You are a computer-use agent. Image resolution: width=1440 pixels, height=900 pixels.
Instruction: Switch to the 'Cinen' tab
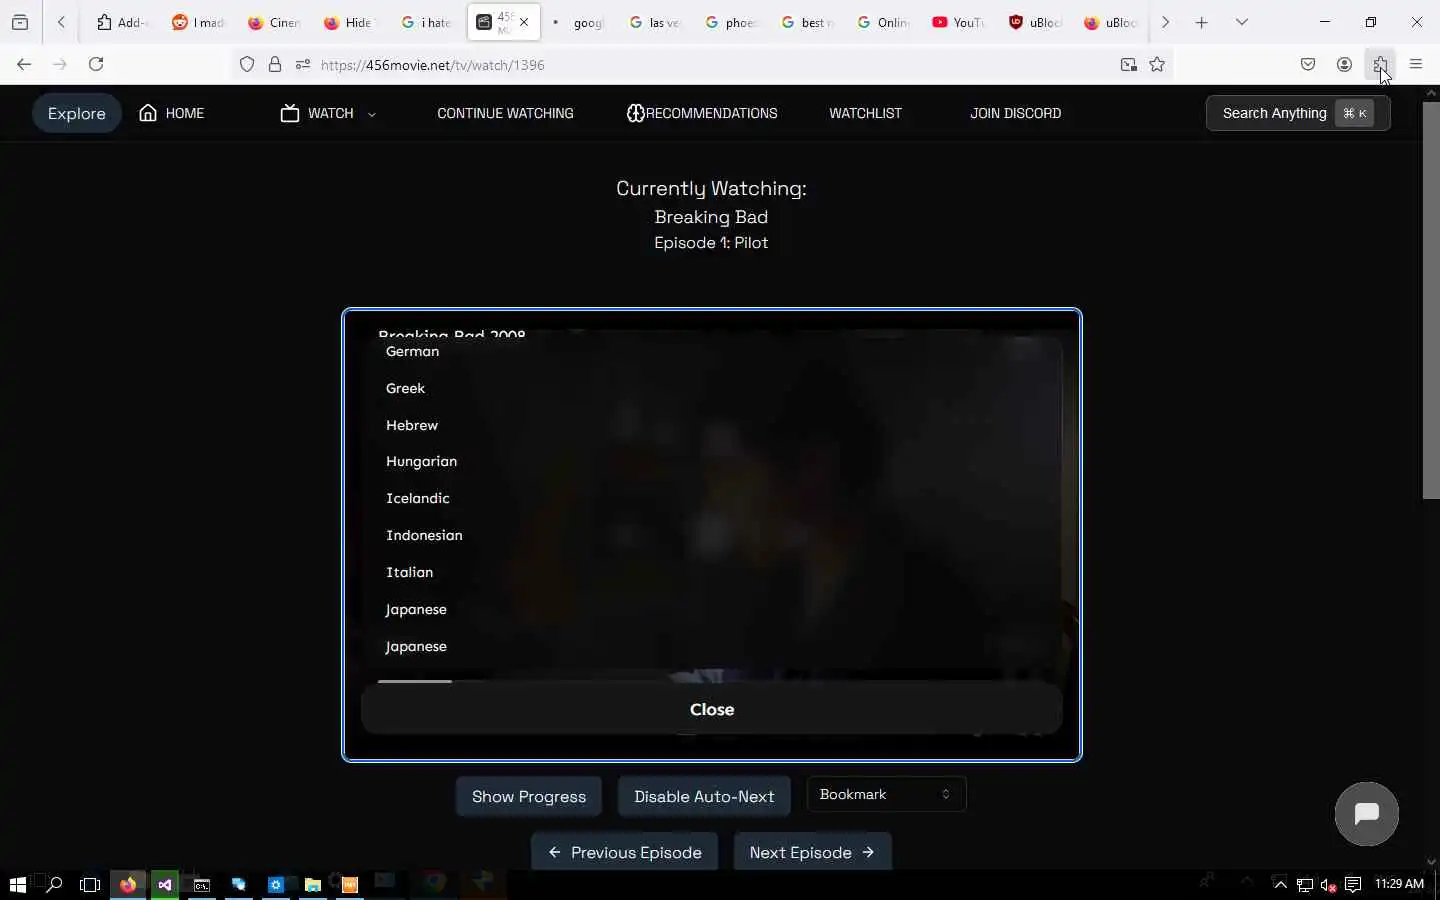pos(273,22)
